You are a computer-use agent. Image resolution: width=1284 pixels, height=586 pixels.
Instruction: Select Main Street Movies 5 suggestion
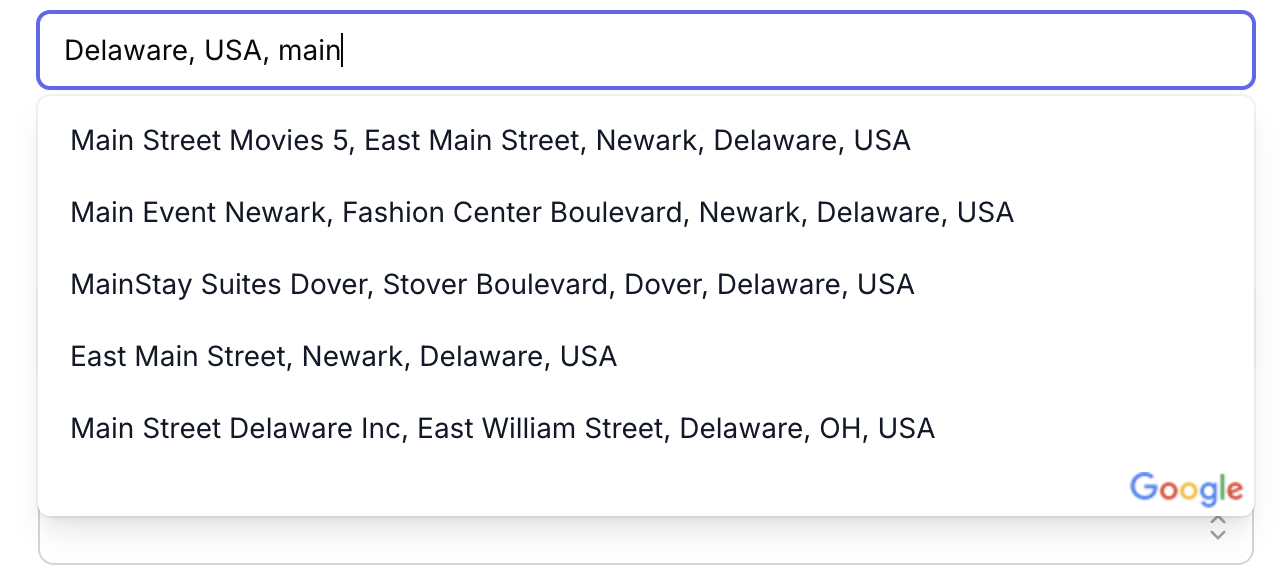490,140
